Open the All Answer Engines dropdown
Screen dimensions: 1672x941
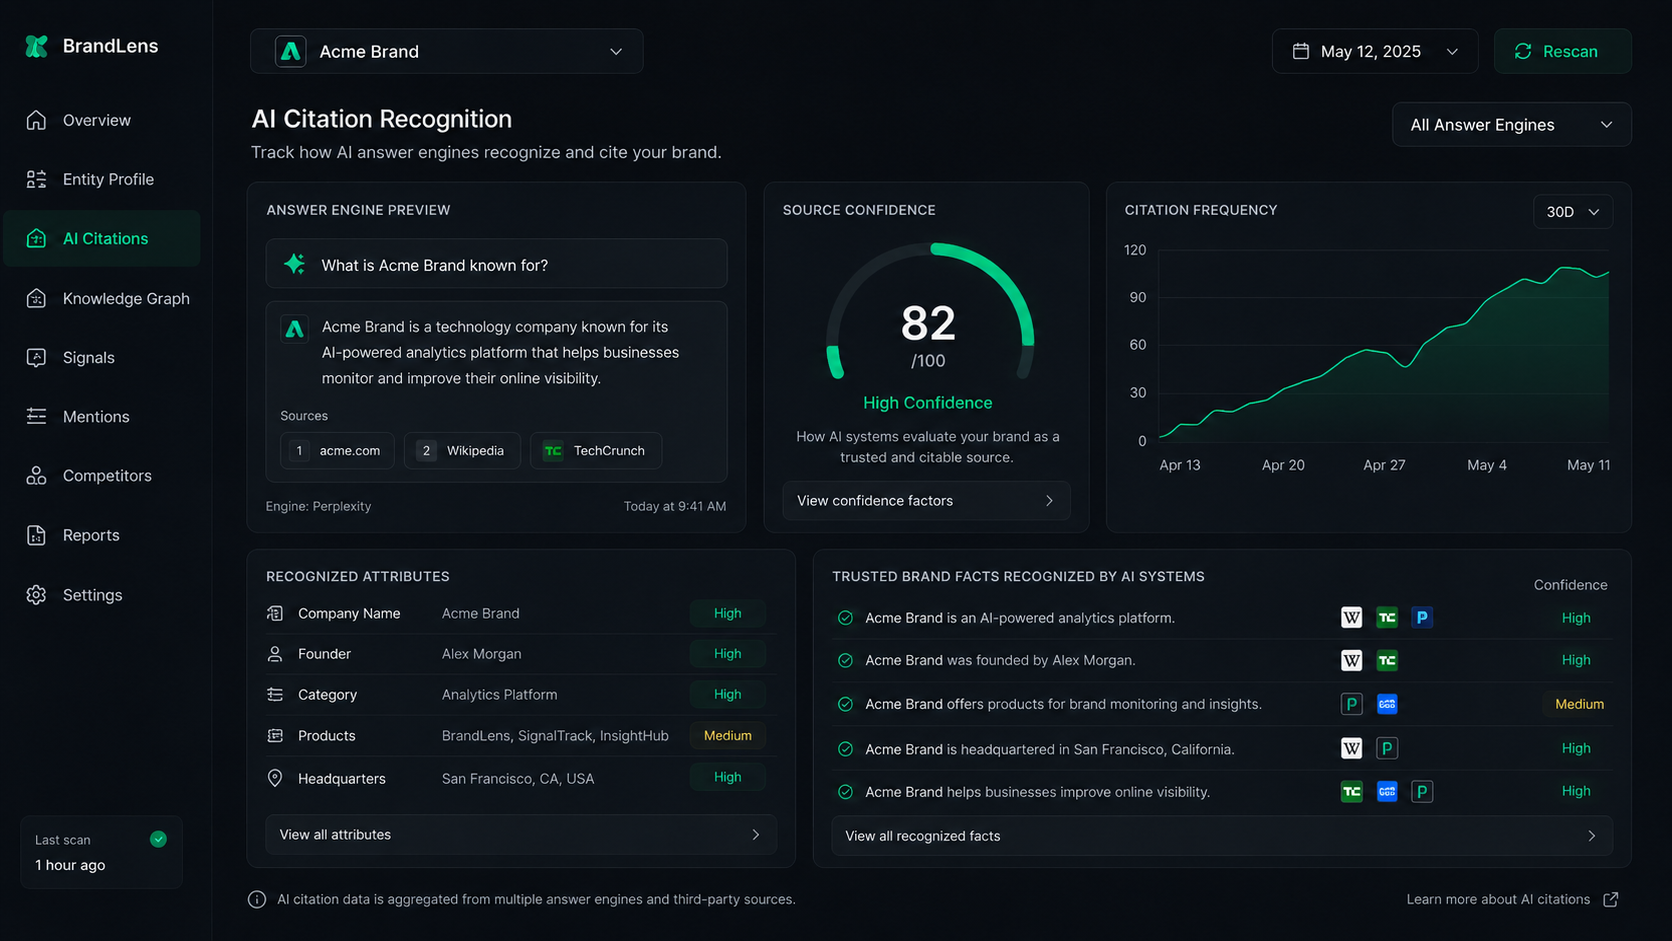click(x=1511, y=125)
